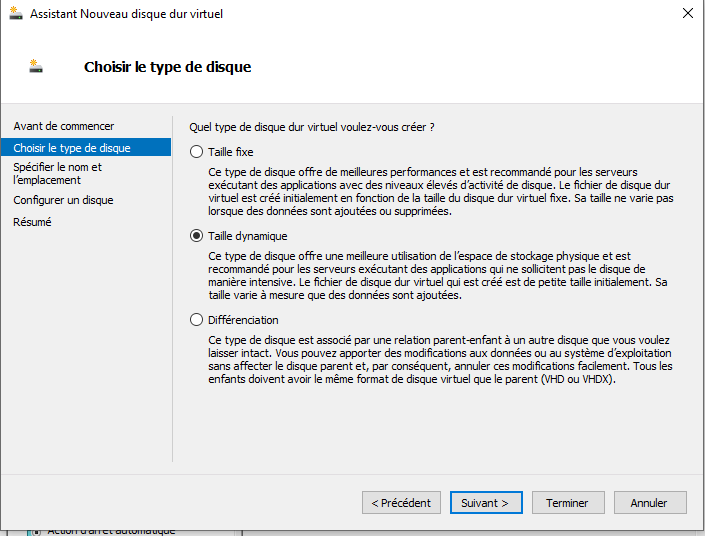Click the Action d'arrêt automatique item behind dialog
The height and width of the screenshot is (536, 705).
[x=111, y=532]
